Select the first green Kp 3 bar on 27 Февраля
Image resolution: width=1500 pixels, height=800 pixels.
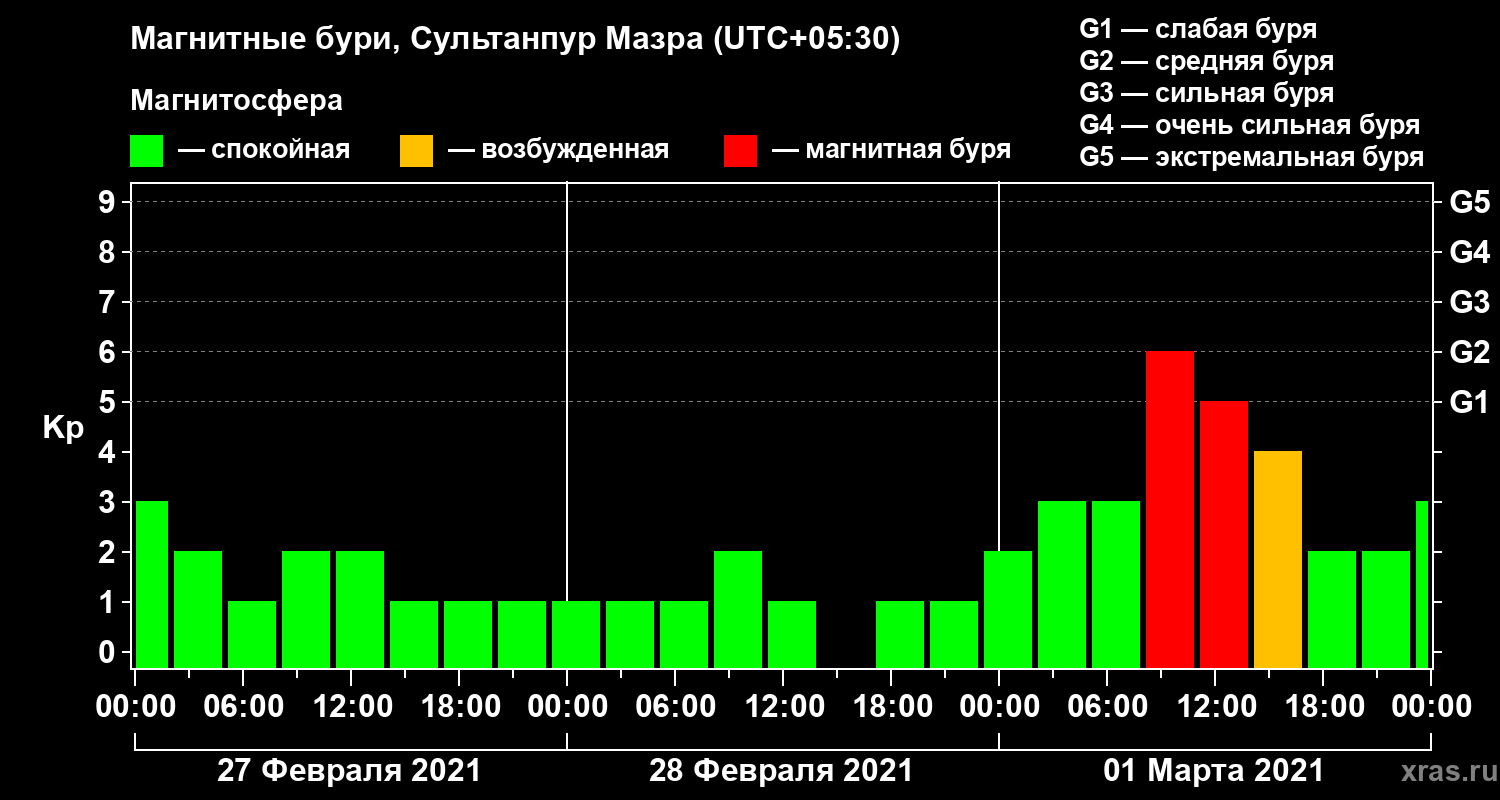pos(152,585)
